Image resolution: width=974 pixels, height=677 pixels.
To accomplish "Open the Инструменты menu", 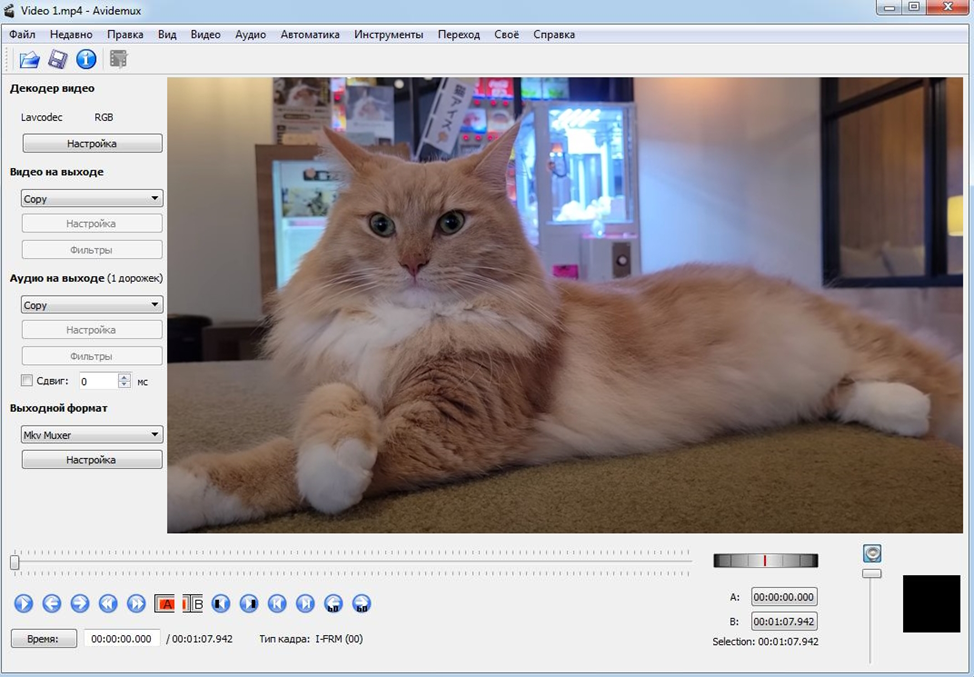I will [x=388, y=34].
